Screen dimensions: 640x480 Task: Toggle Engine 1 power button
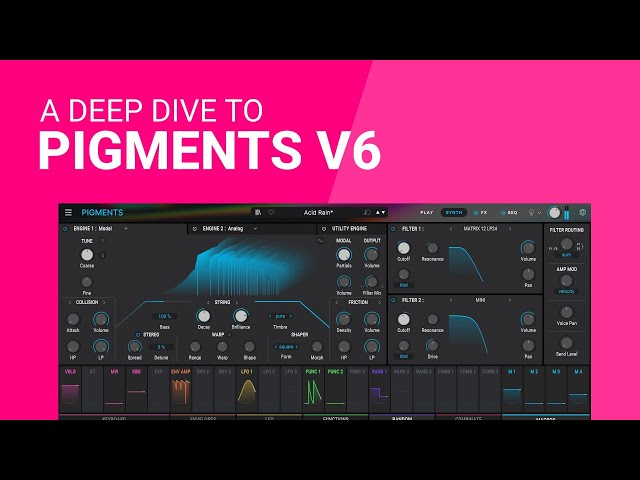[65, 229]
